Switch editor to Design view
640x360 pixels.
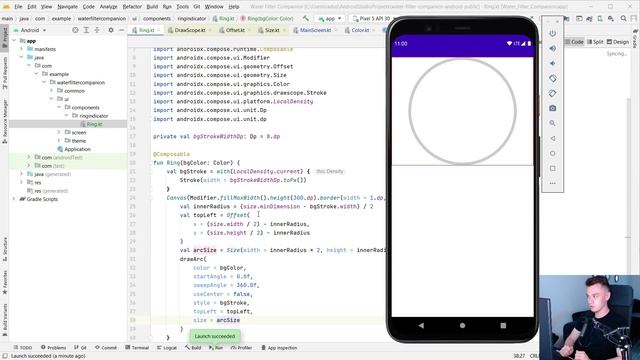pos(618,42)
